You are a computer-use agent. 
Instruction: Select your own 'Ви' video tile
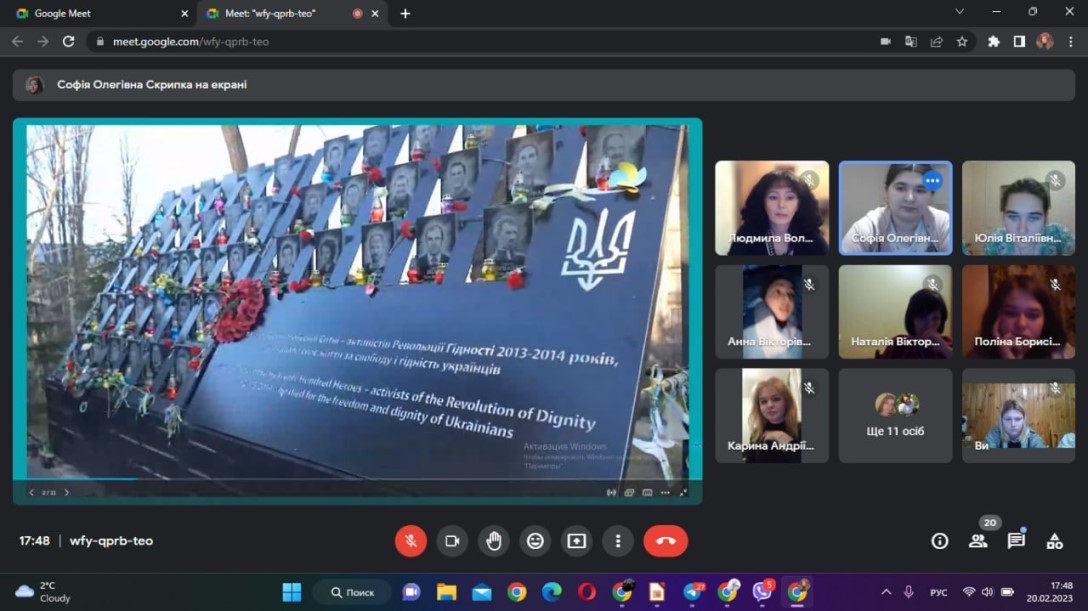tap(1018, 415)
